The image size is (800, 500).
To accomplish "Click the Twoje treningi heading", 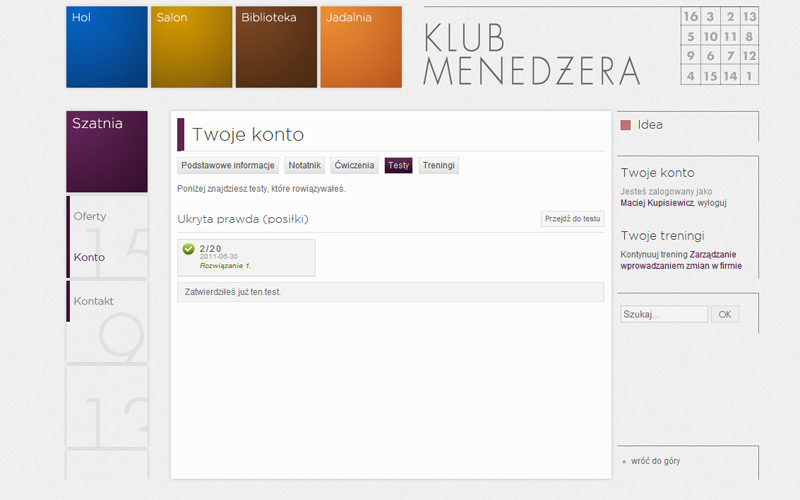I will [x=662, y=236].
